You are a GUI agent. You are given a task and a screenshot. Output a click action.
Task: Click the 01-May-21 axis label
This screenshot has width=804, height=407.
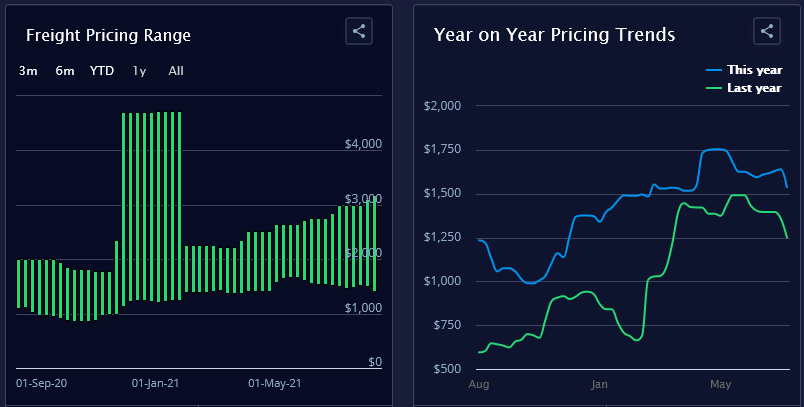click(x=275, y=383)
